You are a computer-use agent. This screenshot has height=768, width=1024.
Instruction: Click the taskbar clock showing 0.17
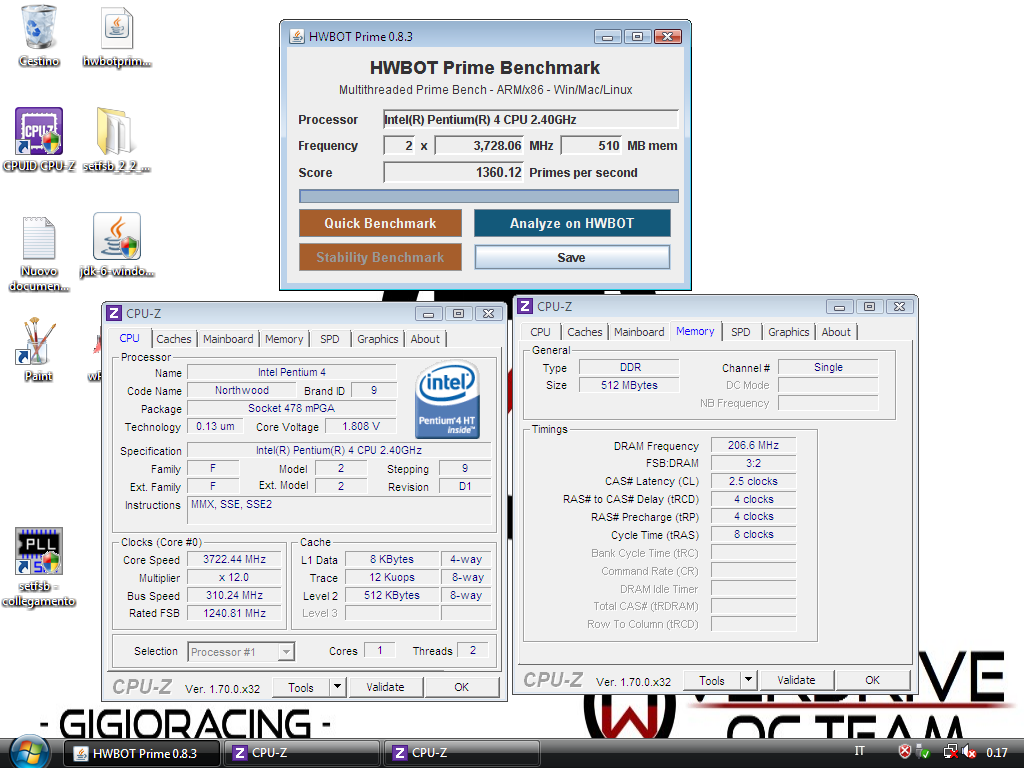click(997, 752)
